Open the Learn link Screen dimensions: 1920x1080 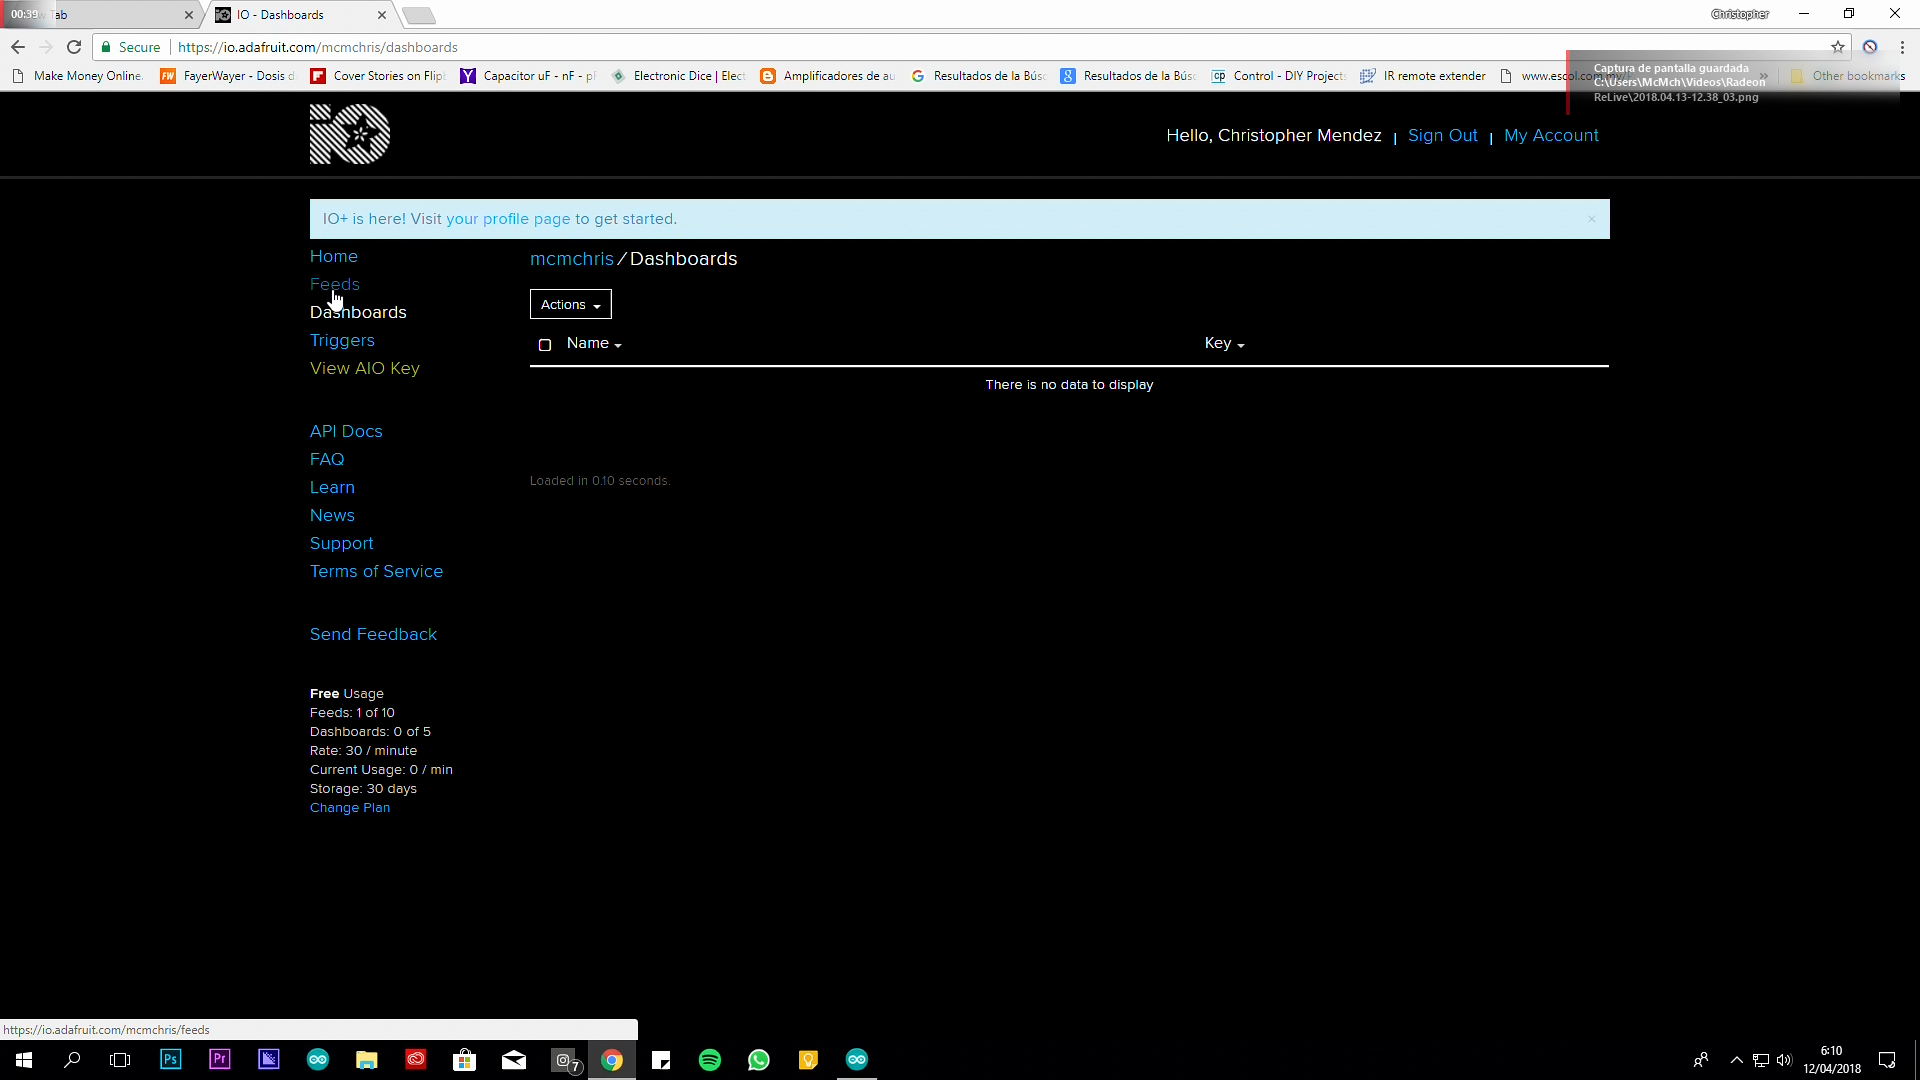click(332, 488)
